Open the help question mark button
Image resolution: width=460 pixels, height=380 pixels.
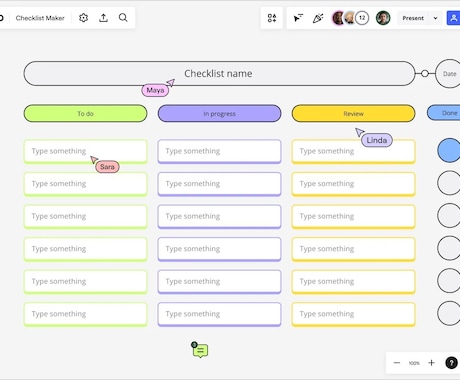point(451,363)
